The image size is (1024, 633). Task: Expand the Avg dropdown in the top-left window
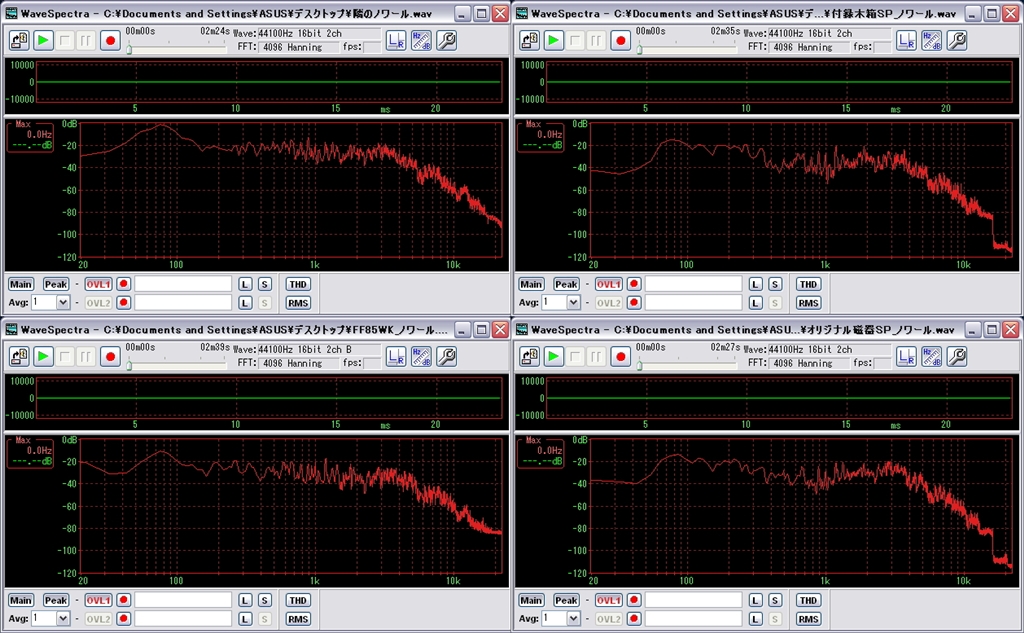click(63, 302)
